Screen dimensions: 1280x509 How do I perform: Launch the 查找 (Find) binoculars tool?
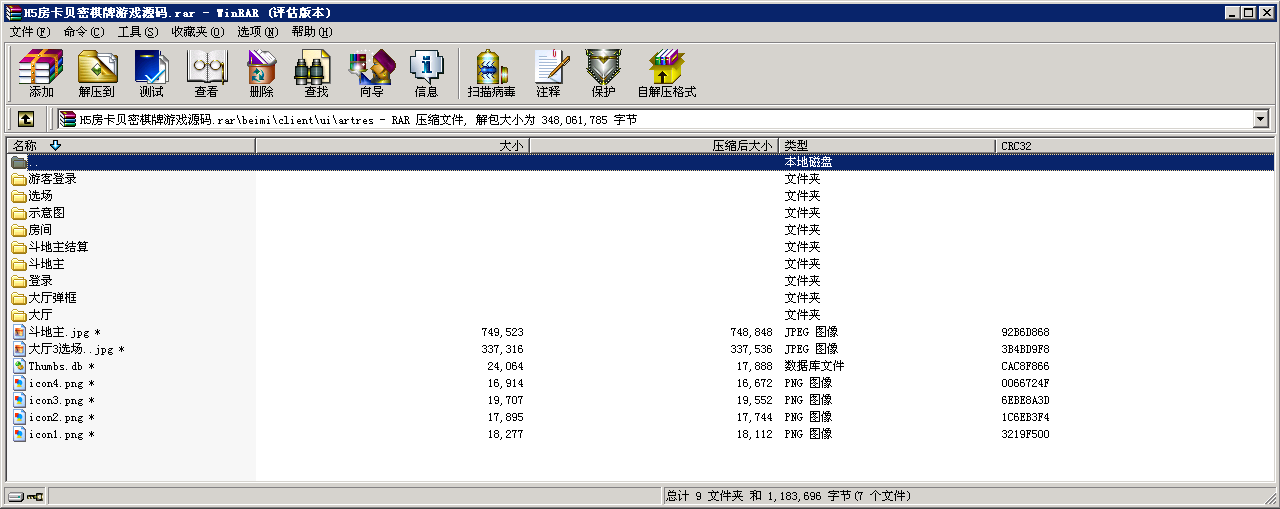coord(316,74)
